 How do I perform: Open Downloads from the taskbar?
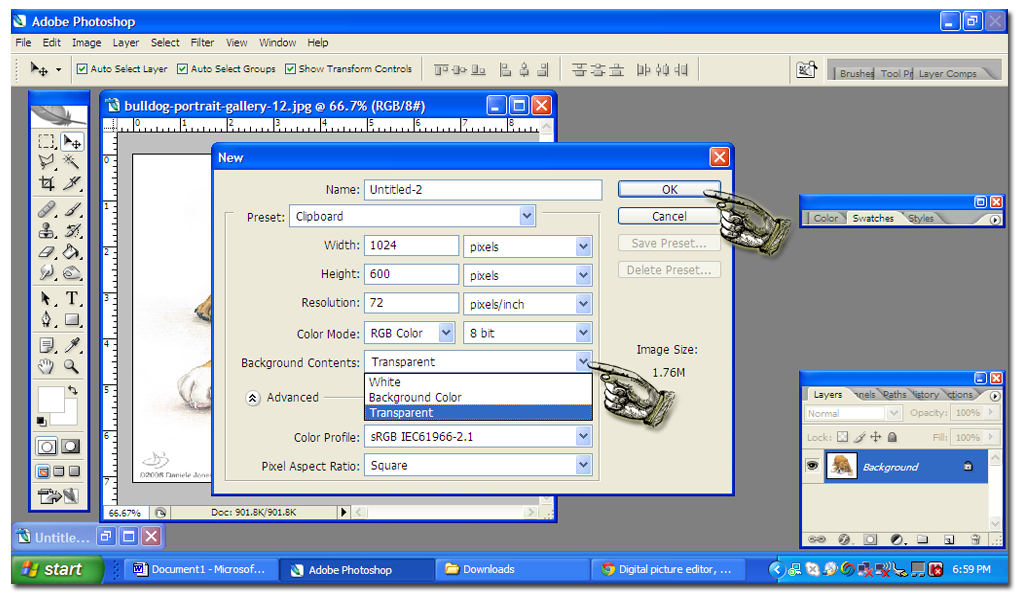[x=512, y=569]
